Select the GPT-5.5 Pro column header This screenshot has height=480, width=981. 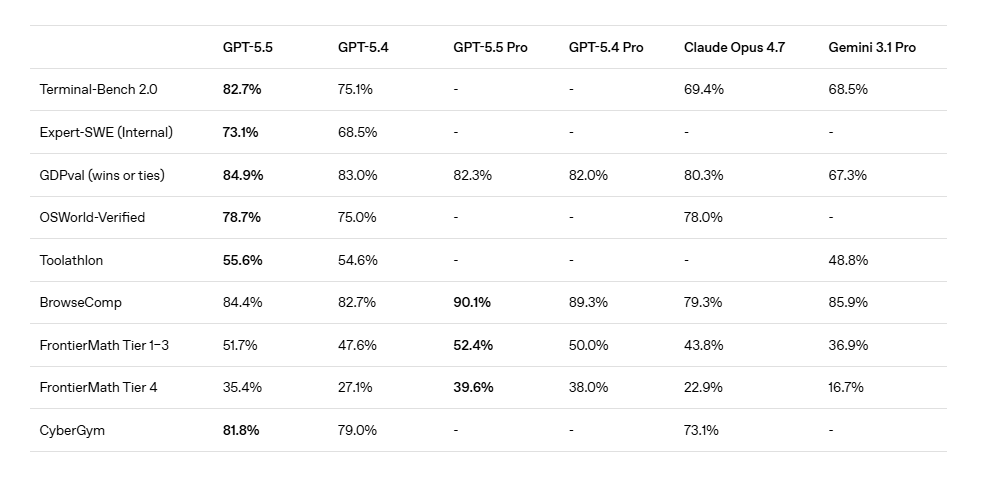tap(490, 47)
